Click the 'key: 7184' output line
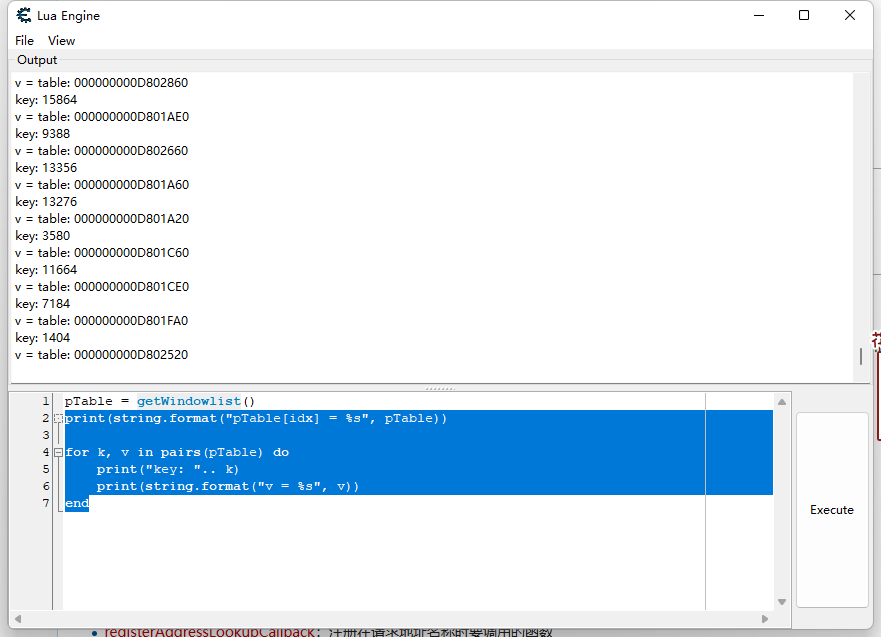This screenshot has width=881, height=637. (43, 304)
